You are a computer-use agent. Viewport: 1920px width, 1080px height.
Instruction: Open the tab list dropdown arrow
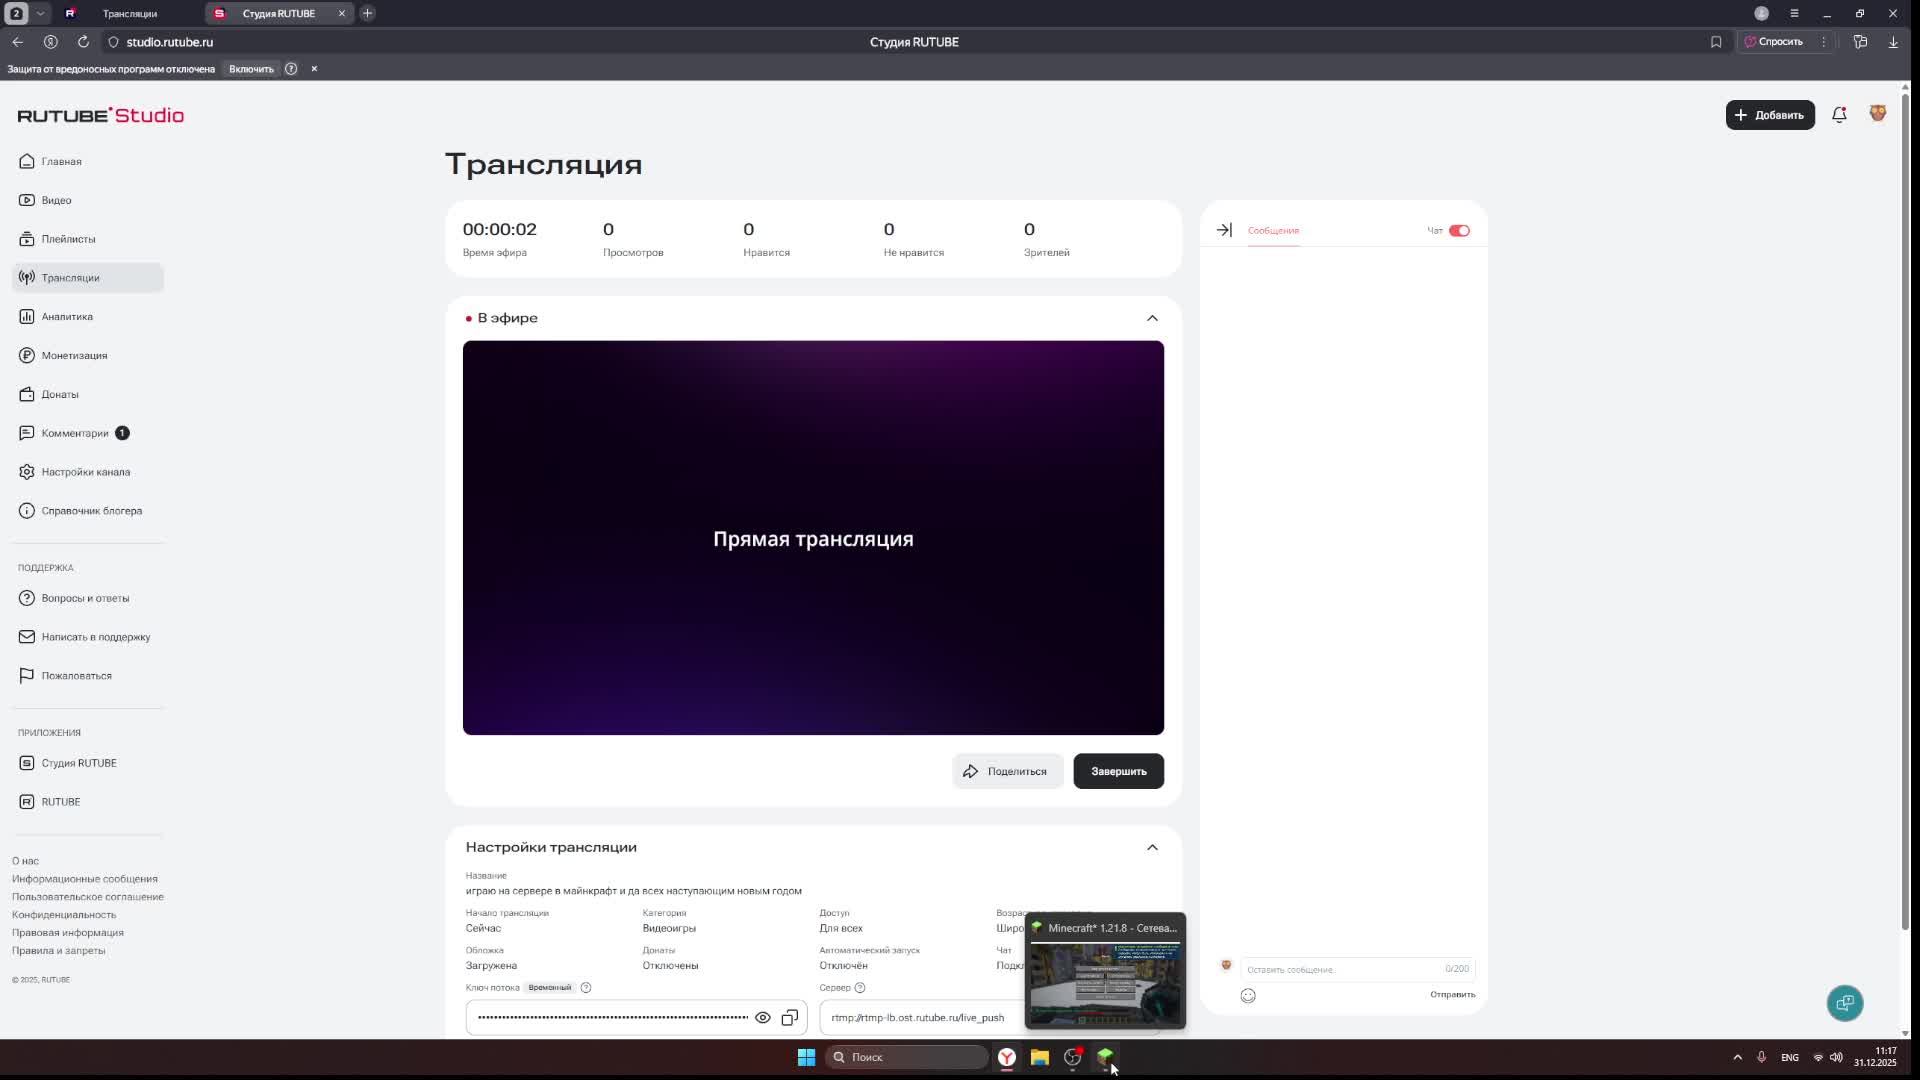coord(40,13)
